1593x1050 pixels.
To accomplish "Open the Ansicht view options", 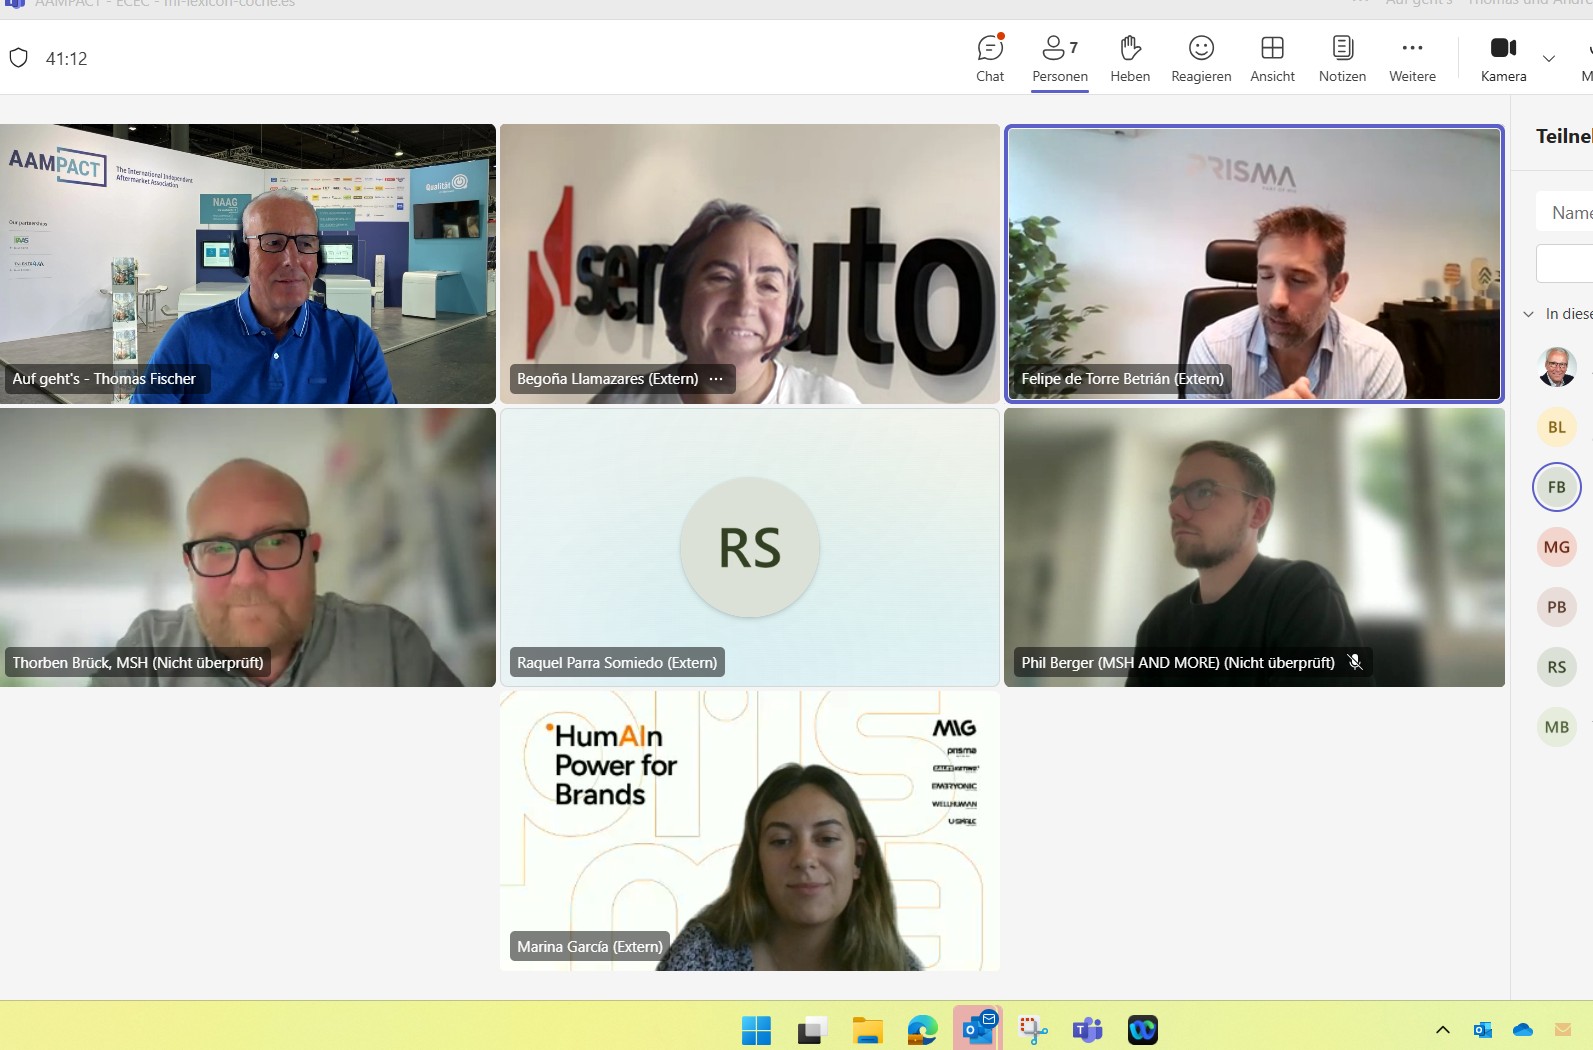I will pyautogui.click(x=1271, y=59).
